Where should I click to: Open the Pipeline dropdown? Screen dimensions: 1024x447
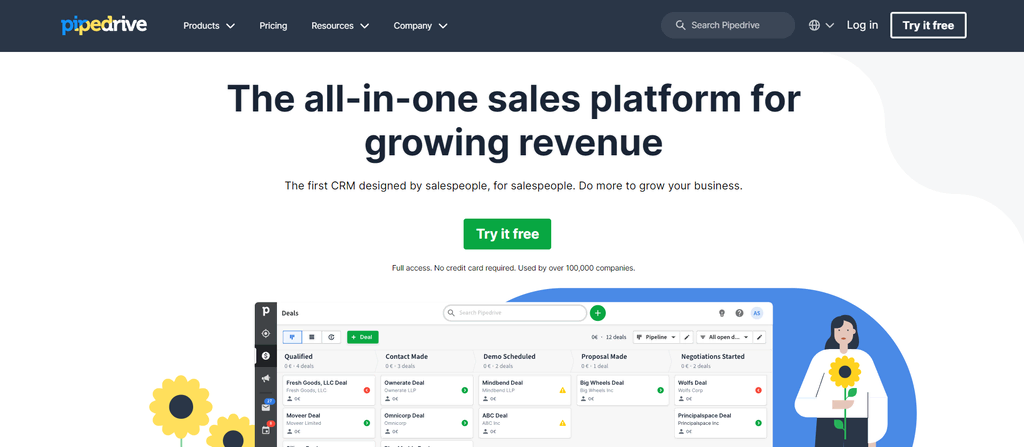656,337
